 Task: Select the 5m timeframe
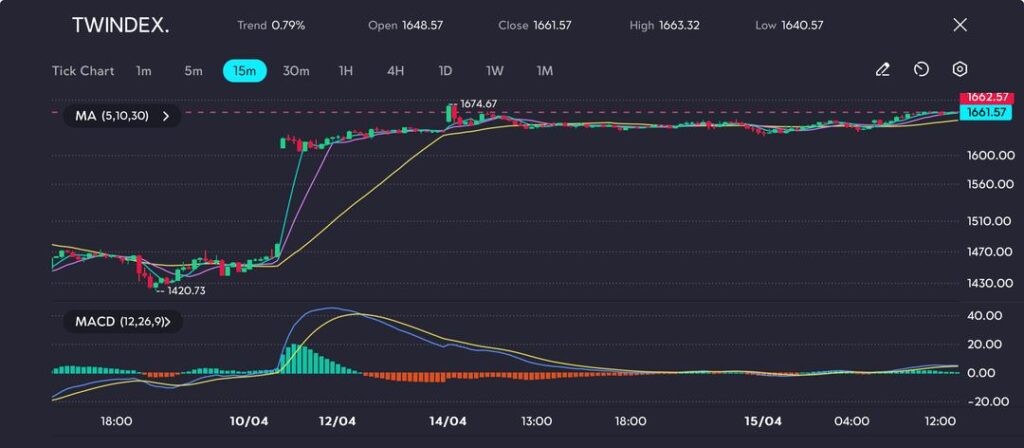[x=193, y=71]
